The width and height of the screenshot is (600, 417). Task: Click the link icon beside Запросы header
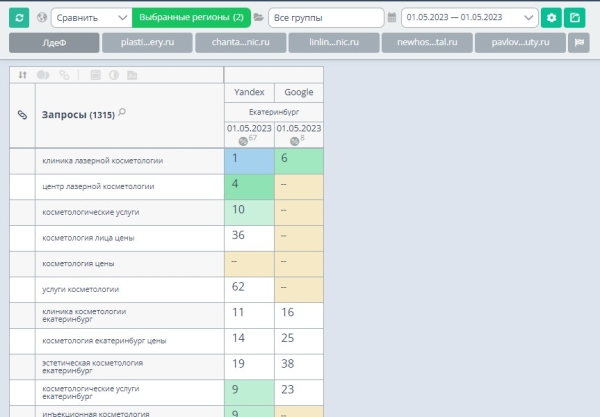(x=22, y=114)
